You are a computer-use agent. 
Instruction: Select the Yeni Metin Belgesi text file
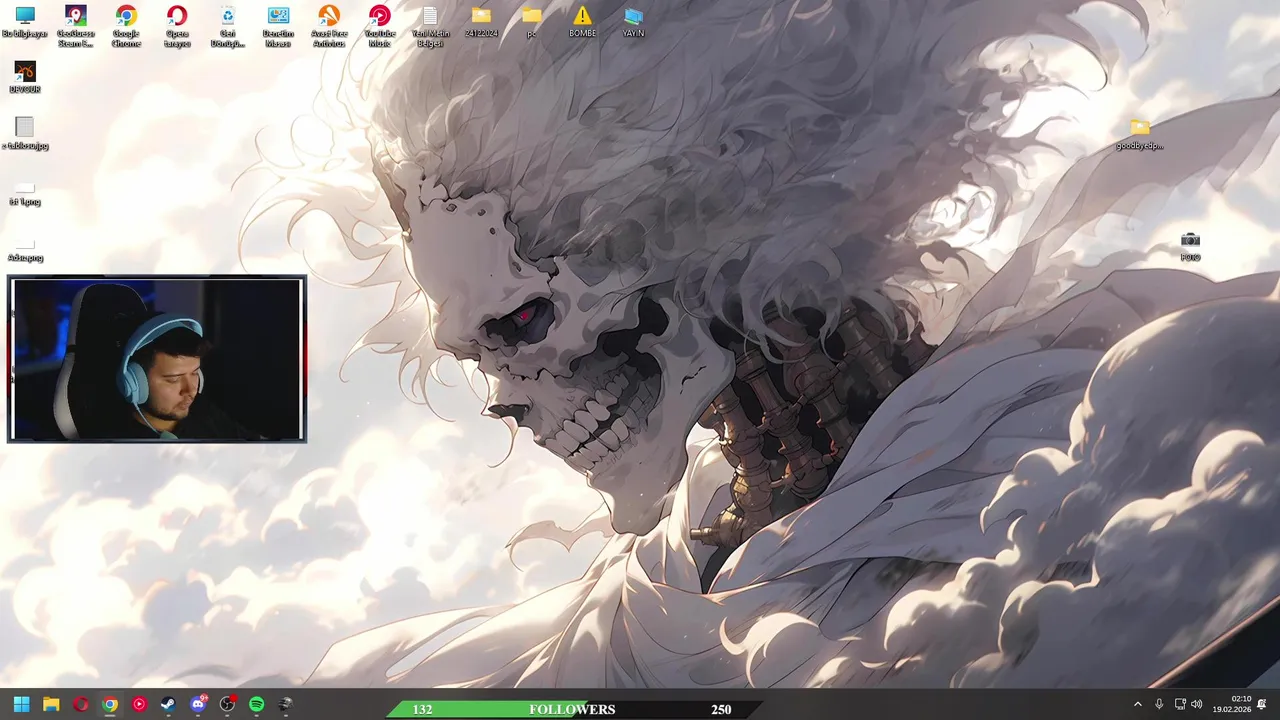(430, 26)
